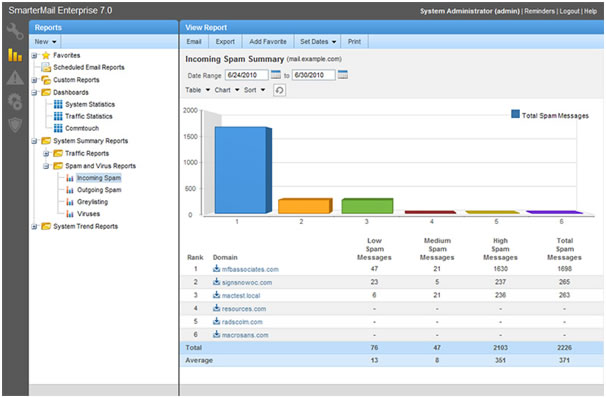Open the start date calendar picker
The image size is (606, 398).
click(276, 75)
